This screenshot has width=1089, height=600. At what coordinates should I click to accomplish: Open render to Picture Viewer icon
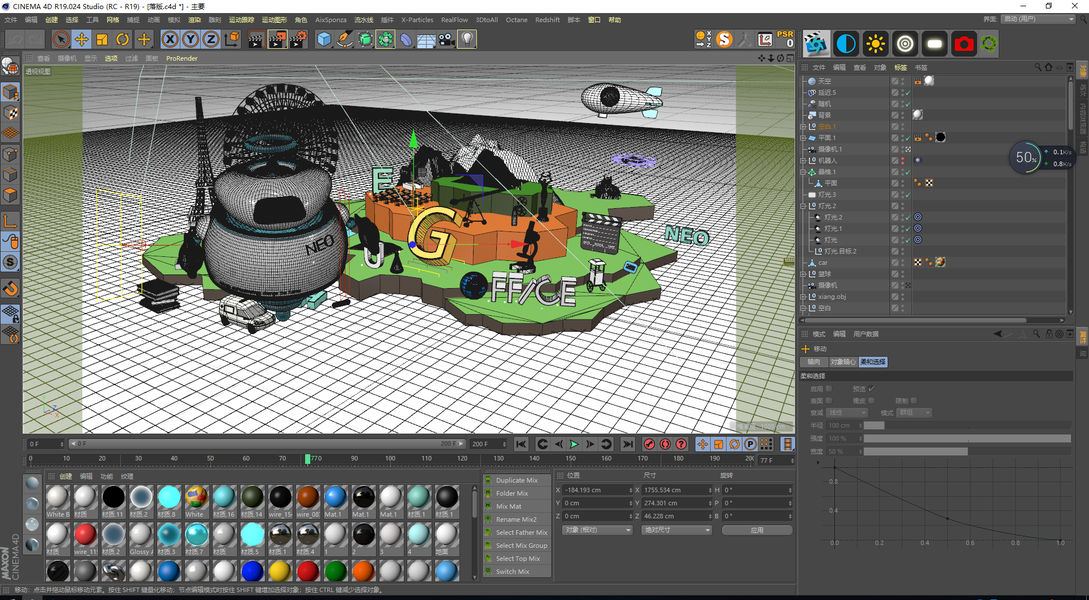click(x=277, y=39)
